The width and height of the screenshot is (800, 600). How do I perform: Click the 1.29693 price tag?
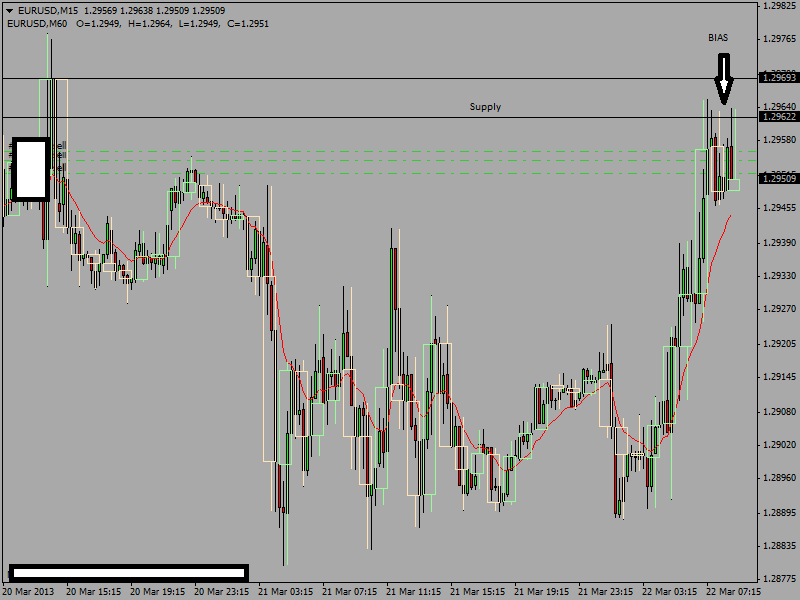coord(779,78)
